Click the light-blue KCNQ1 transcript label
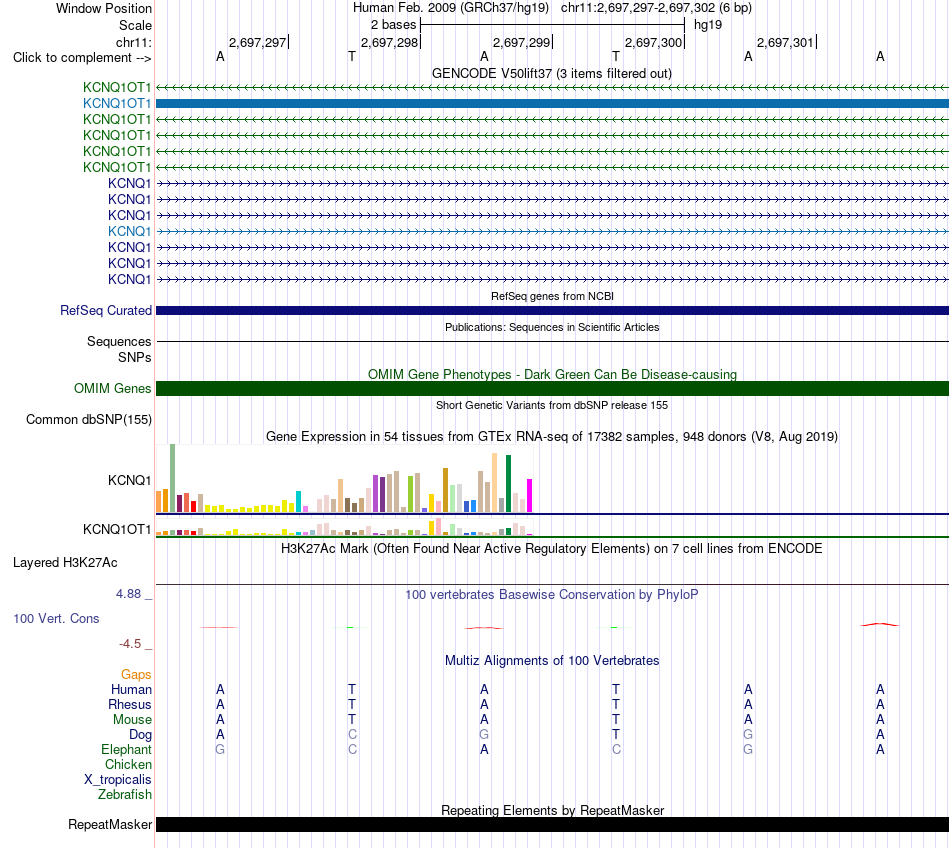 tap(130, 231)
